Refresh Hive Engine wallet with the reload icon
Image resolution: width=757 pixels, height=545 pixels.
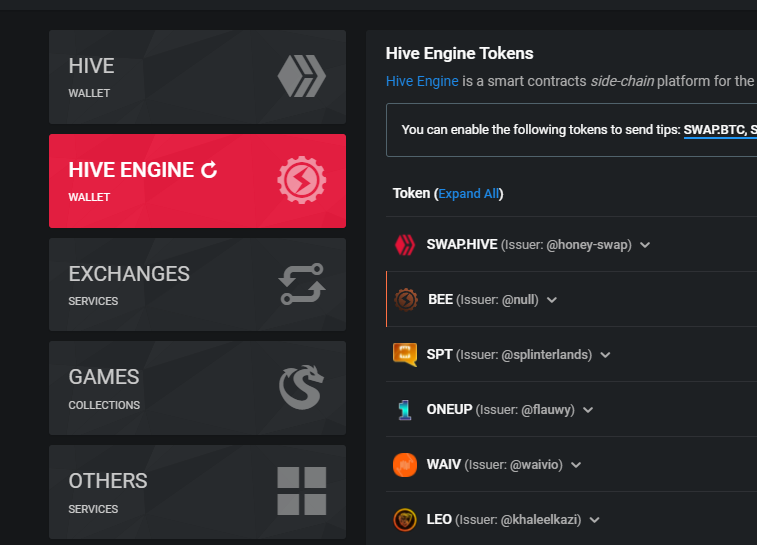209,169
